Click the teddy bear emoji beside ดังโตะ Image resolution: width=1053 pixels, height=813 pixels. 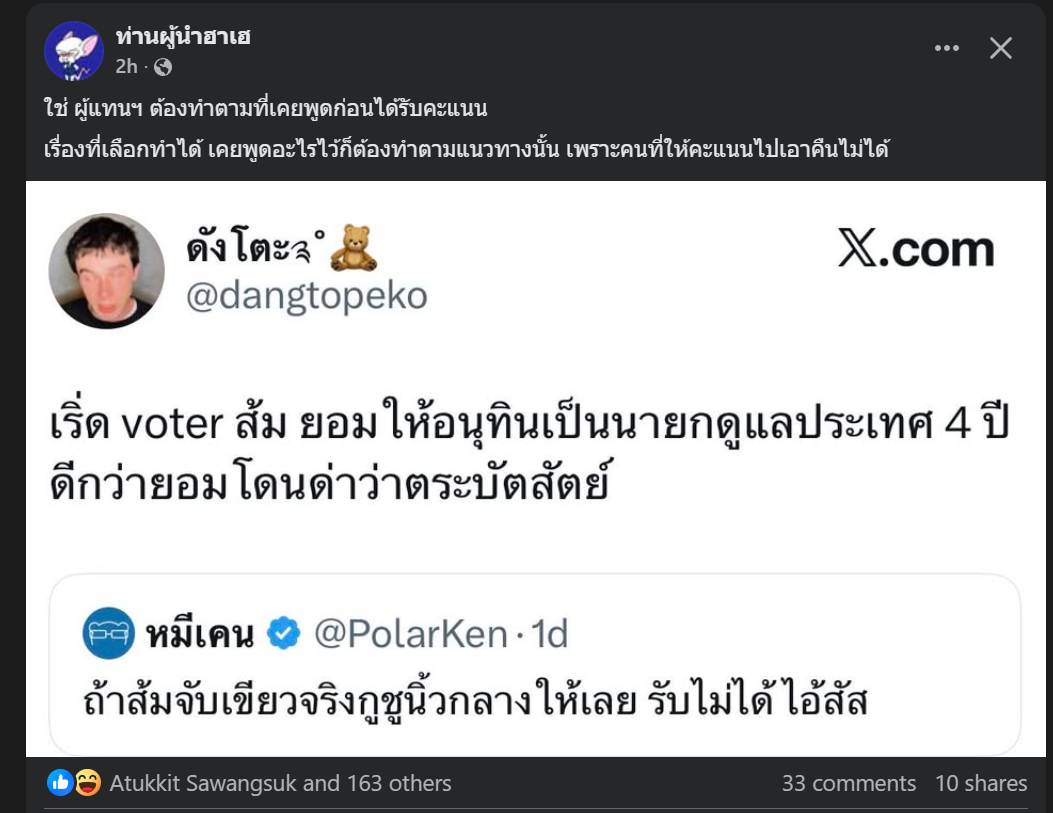tap(353, 247)
